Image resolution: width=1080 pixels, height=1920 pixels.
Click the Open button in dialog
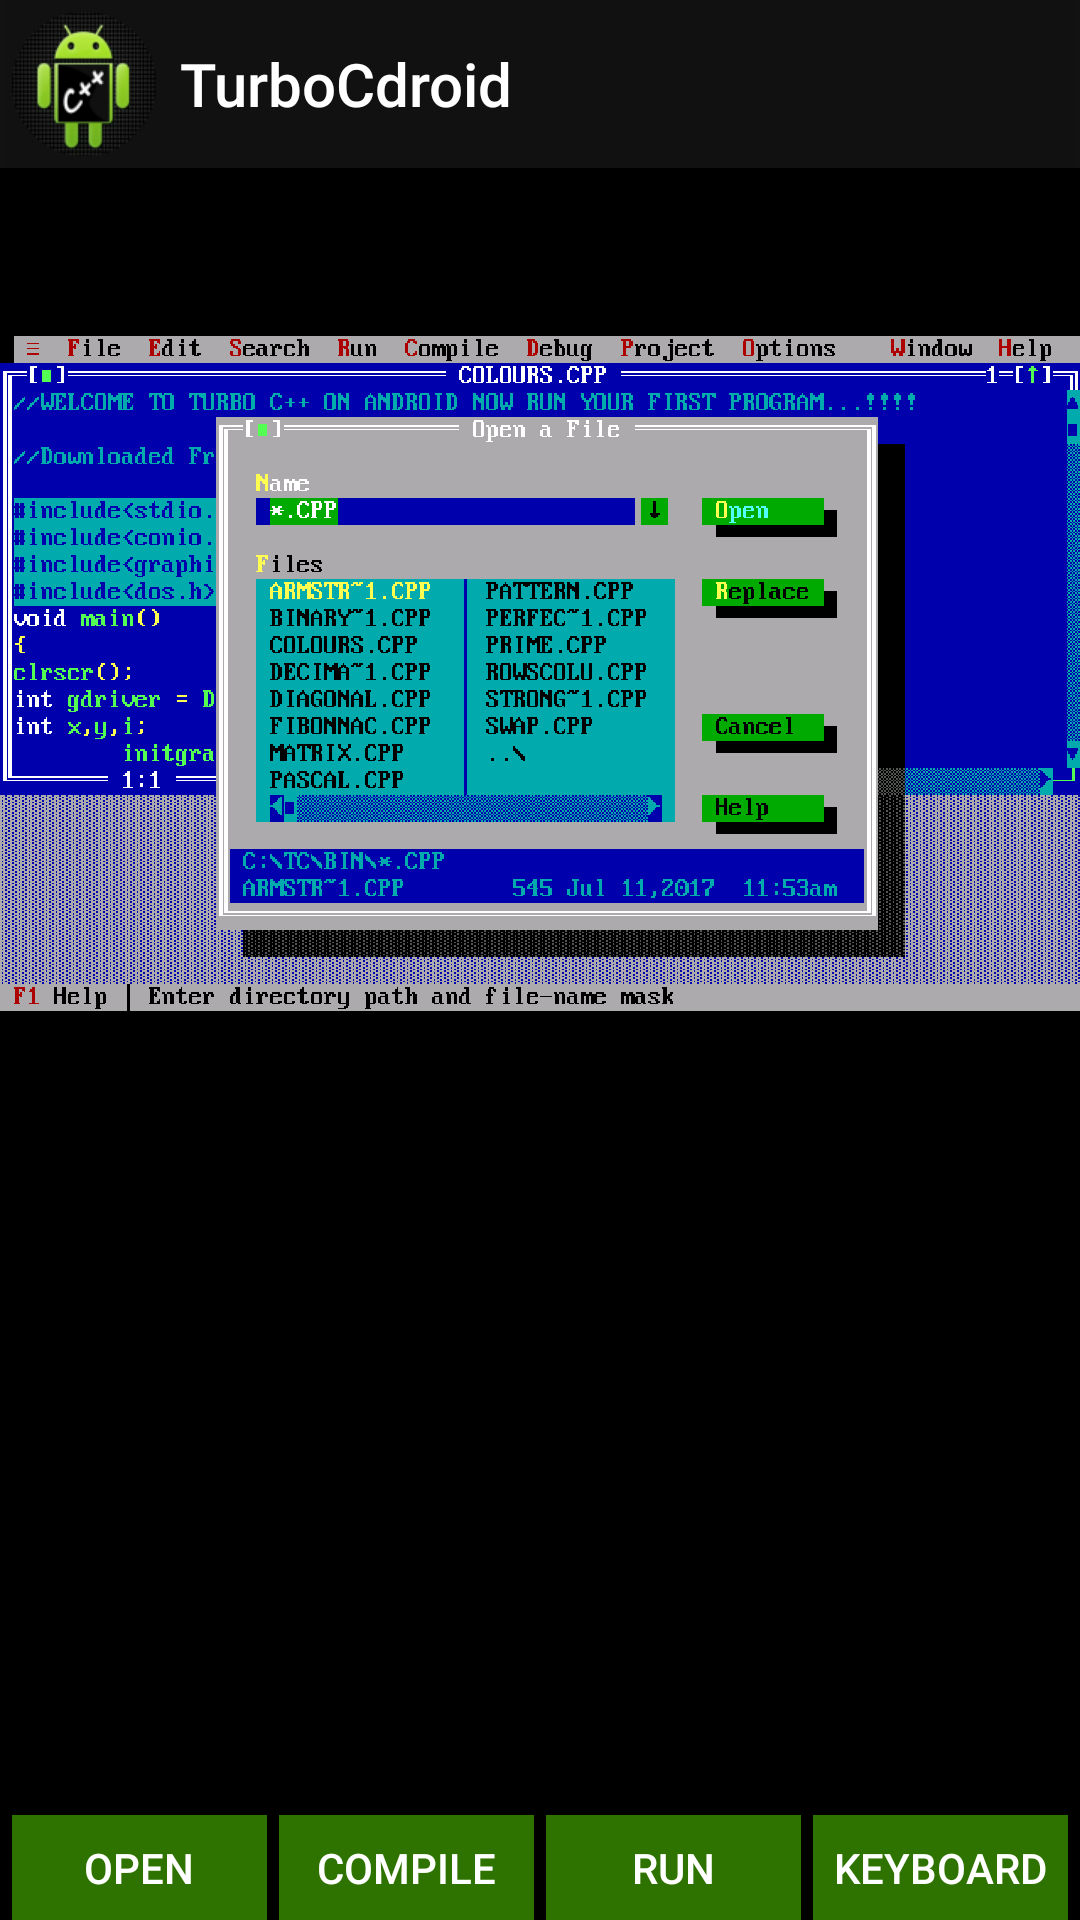coord(763,511)
